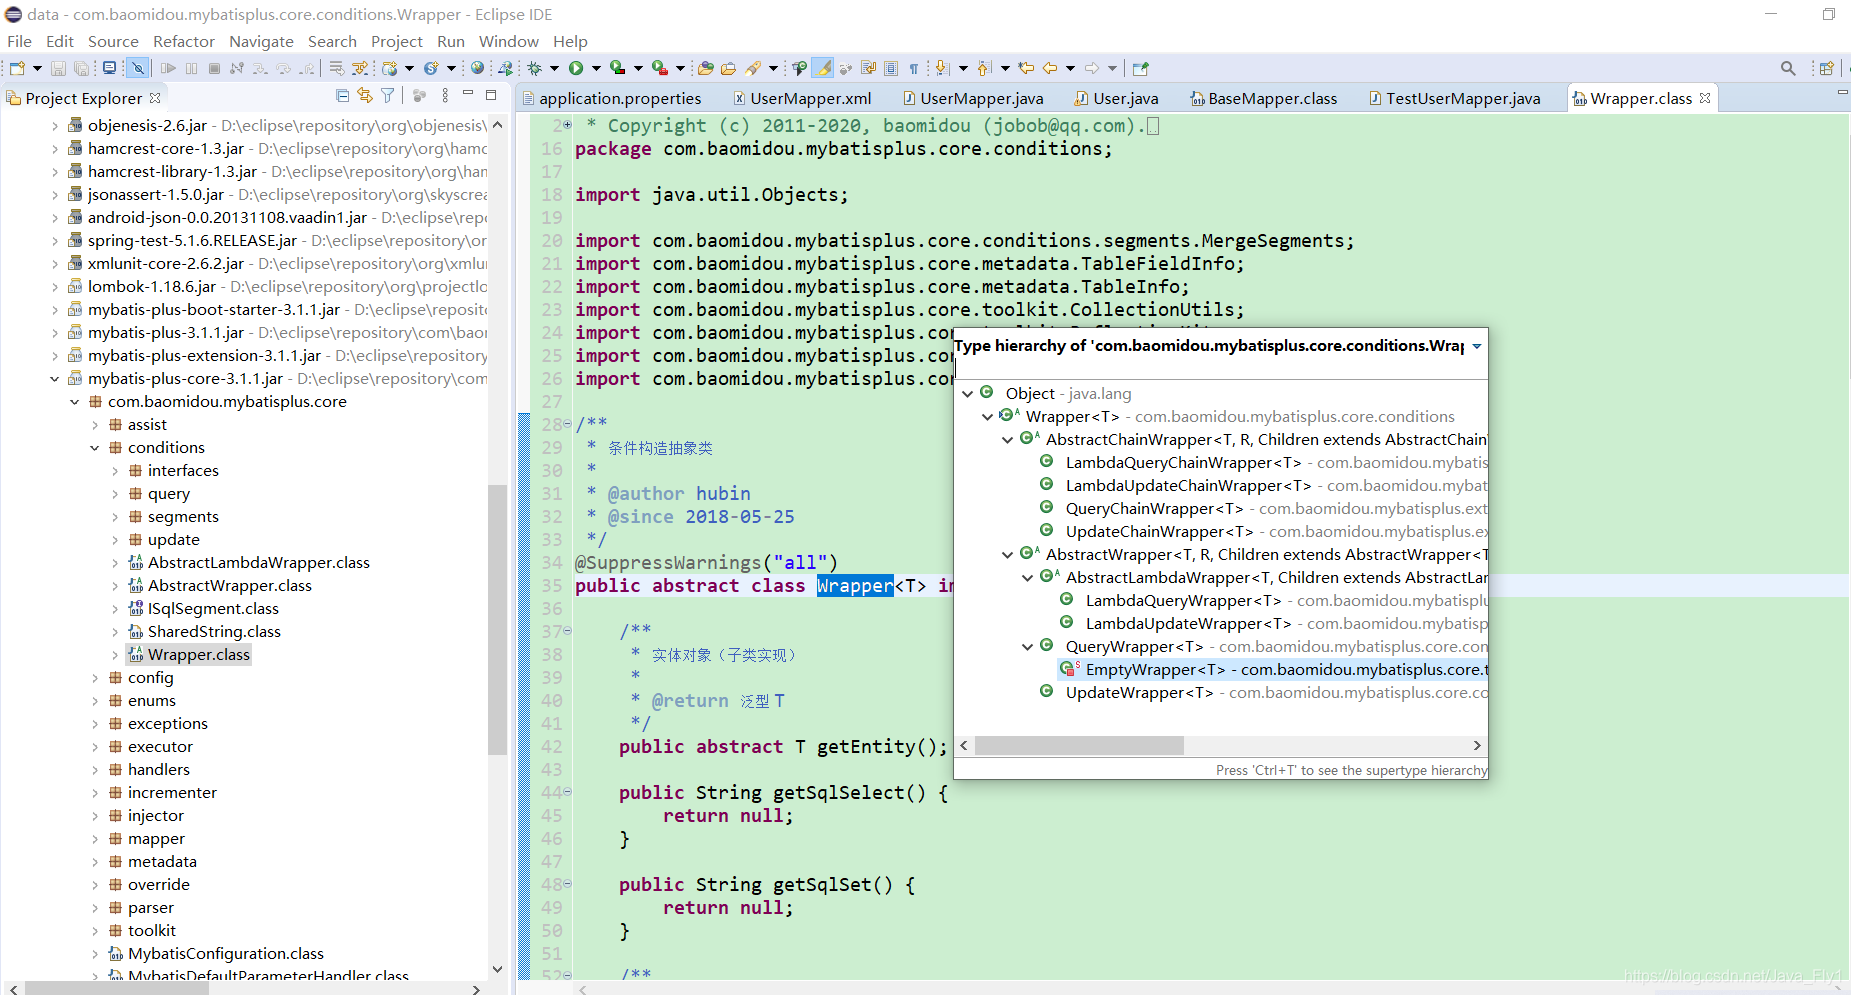
Task: Click the Forward navigation arrow
Action: (1092, 68)
